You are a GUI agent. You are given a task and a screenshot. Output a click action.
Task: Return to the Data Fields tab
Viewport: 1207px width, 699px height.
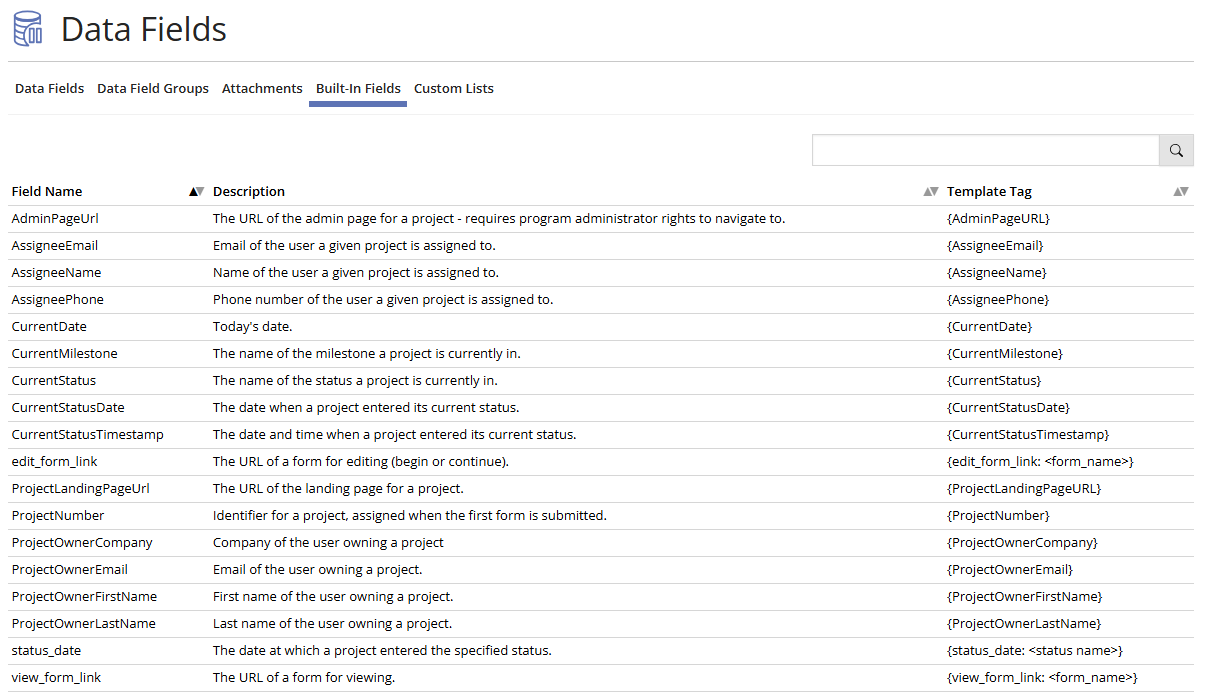click(x=49, y=88)
